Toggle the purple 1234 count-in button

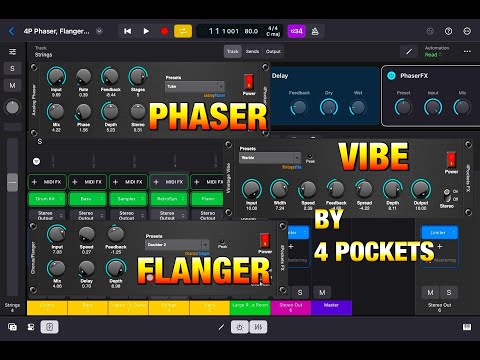coord(296,31)
